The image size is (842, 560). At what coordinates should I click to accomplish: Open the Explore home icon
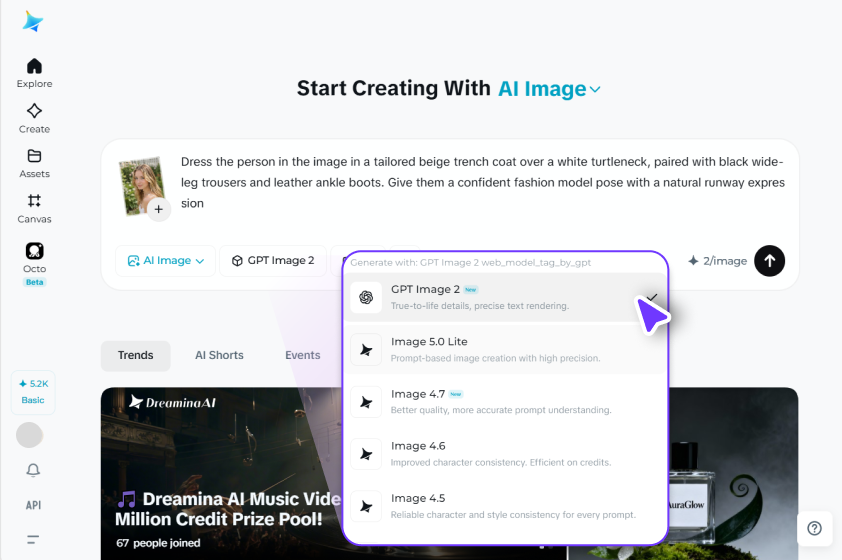point(34,66)
